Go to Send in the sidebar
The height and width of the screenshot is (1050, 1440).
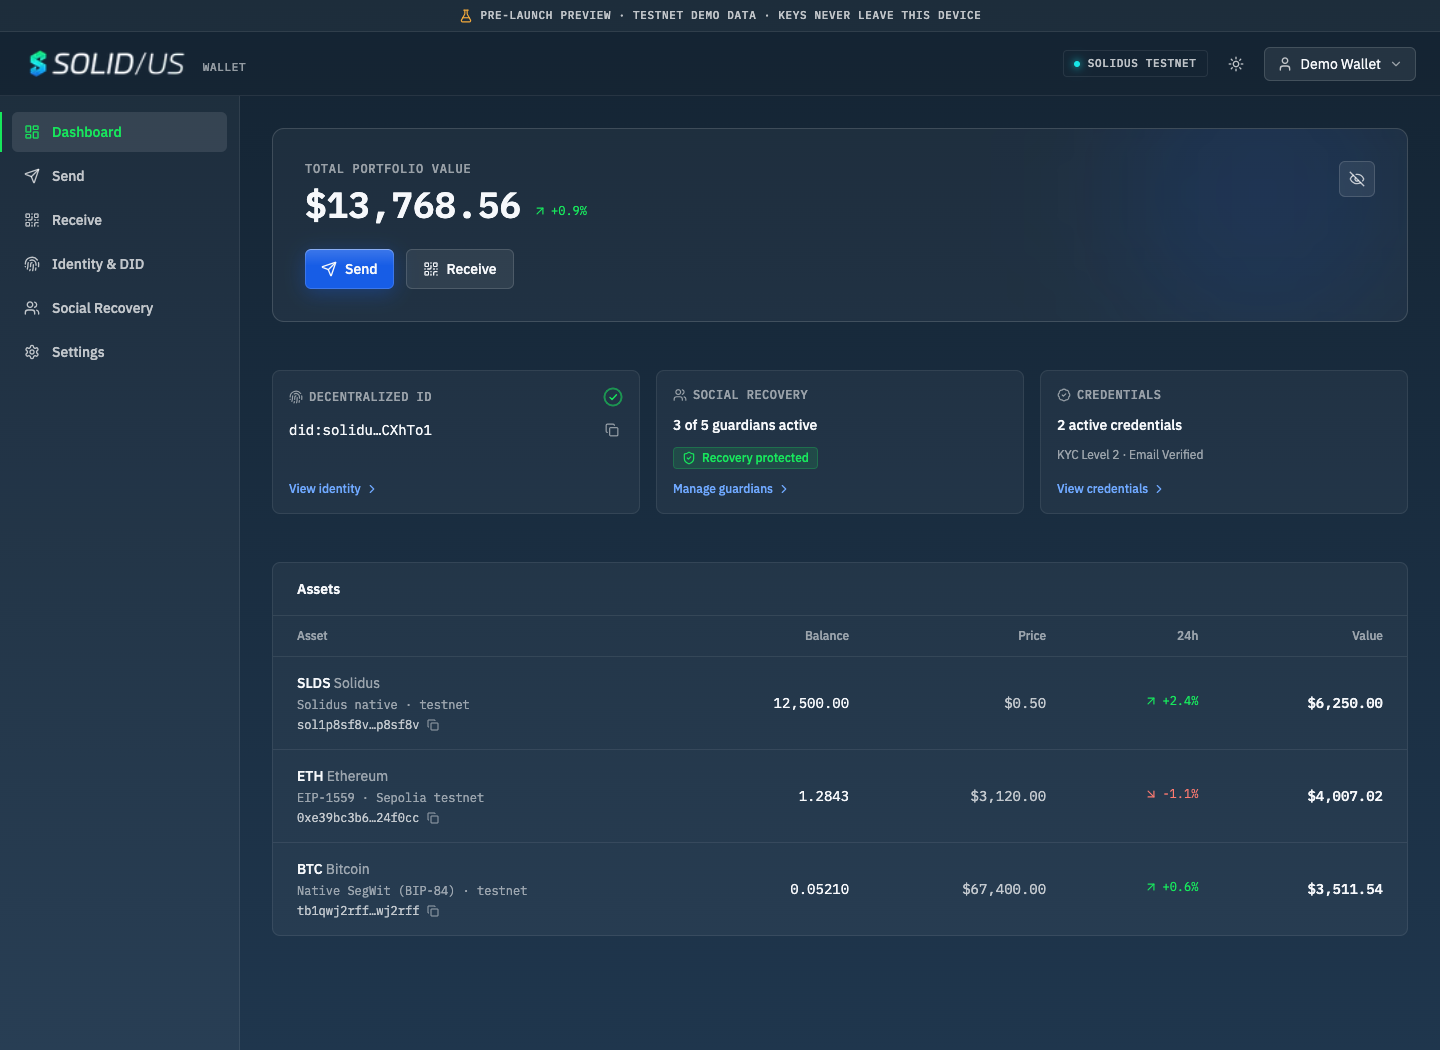pyautogui.click(x=119, y=176)
